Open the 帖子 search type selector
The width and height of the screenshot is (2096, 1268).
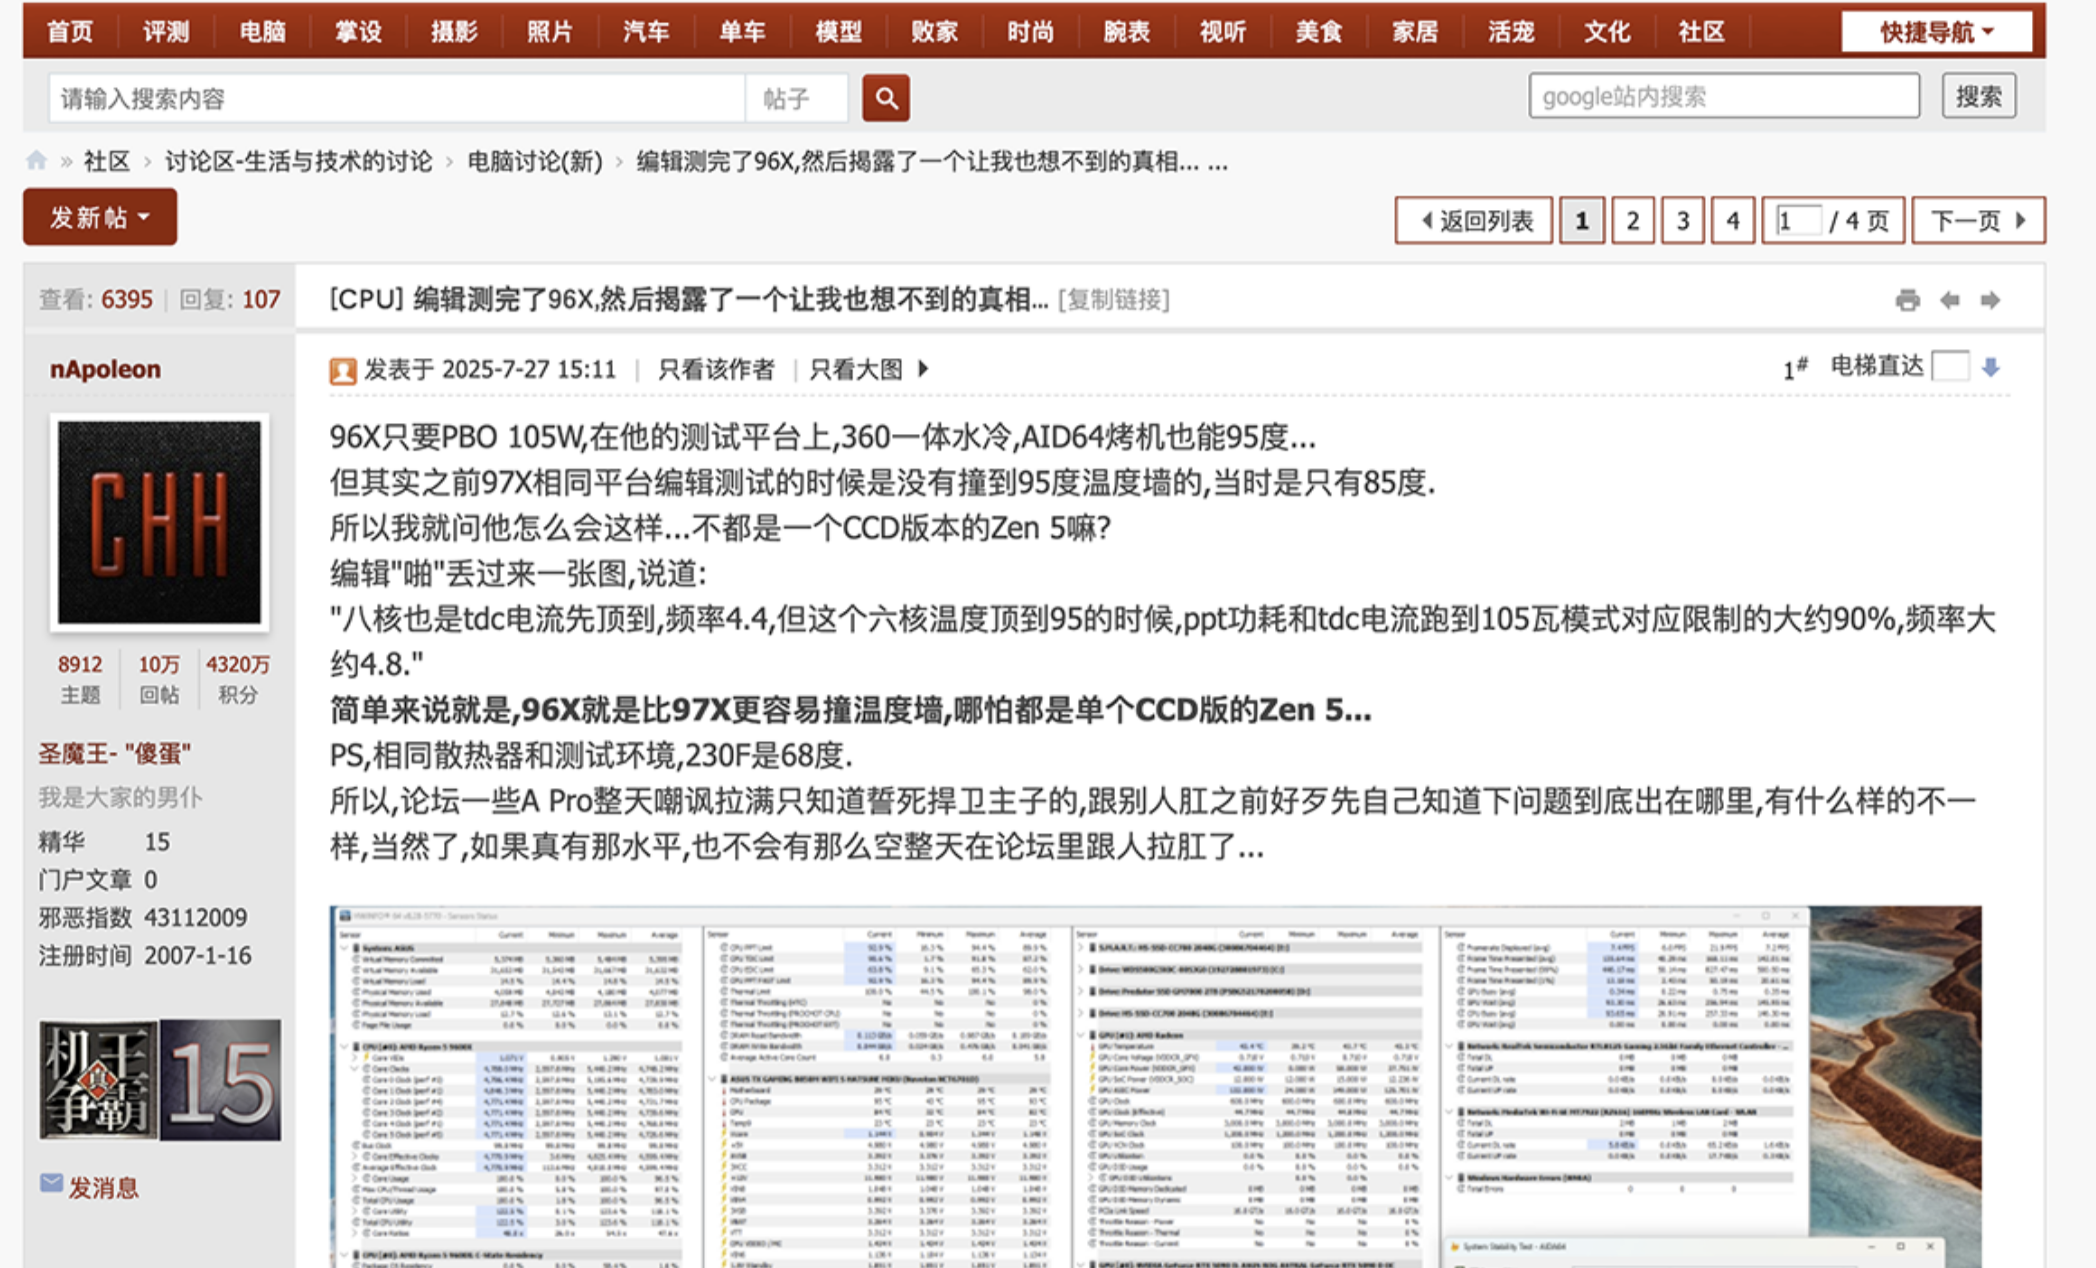[796, 98]
